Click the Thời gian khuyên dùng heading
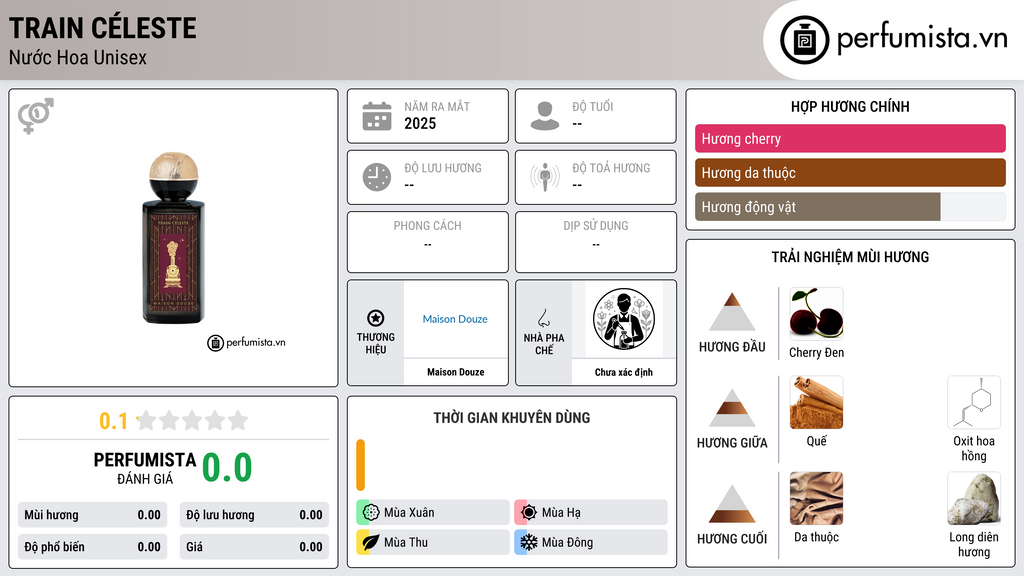1024x576 pixels. coord(512,417)
